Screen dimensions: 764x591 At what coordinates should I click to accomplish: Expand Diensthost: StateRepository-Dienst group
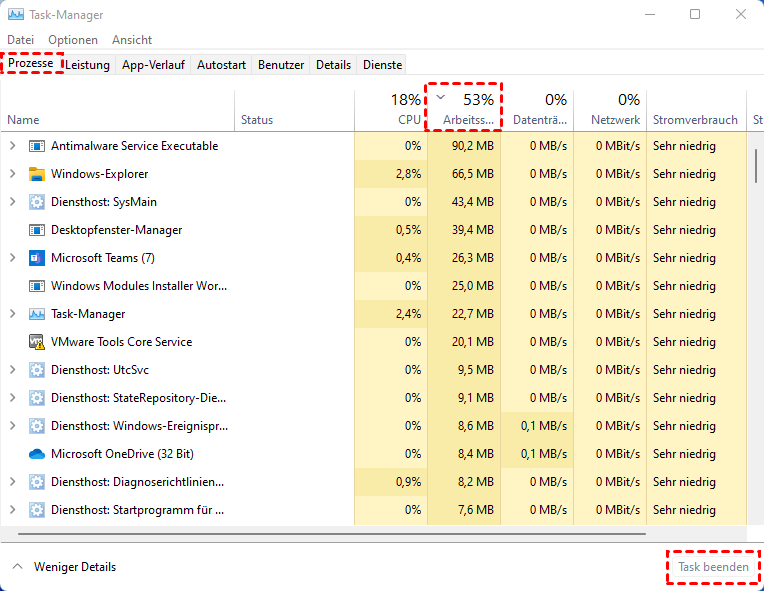tap(13, 398)
